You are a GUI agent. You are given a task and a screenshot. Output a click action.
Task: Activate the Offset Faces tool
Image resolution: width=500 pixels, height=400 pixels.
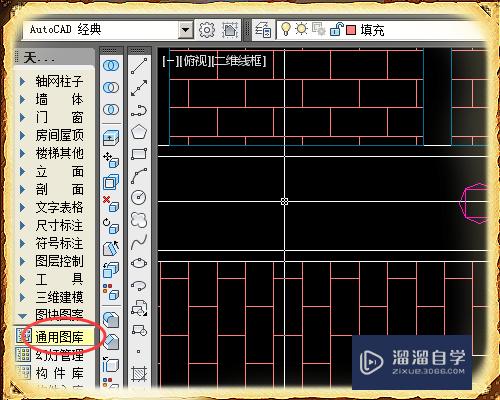pos(111,182)
